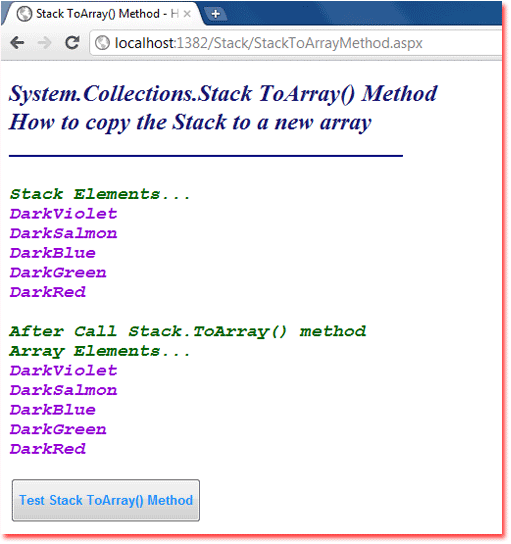The height and width of the screenshot is (544, 511).
Task: Click the favicon on the browser tab
Action: [x=24, y=14]
